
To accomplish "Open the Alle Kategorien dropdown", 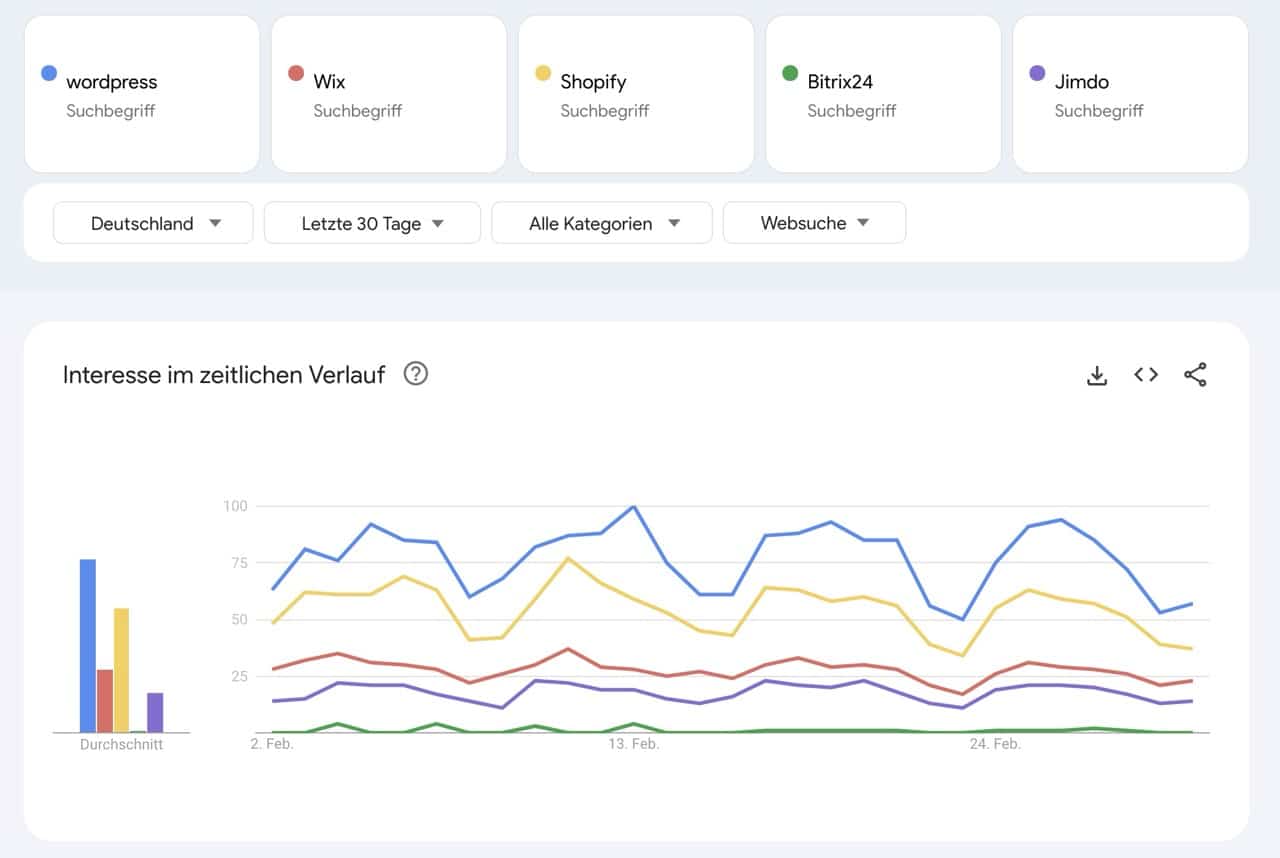I will [602, 223].
